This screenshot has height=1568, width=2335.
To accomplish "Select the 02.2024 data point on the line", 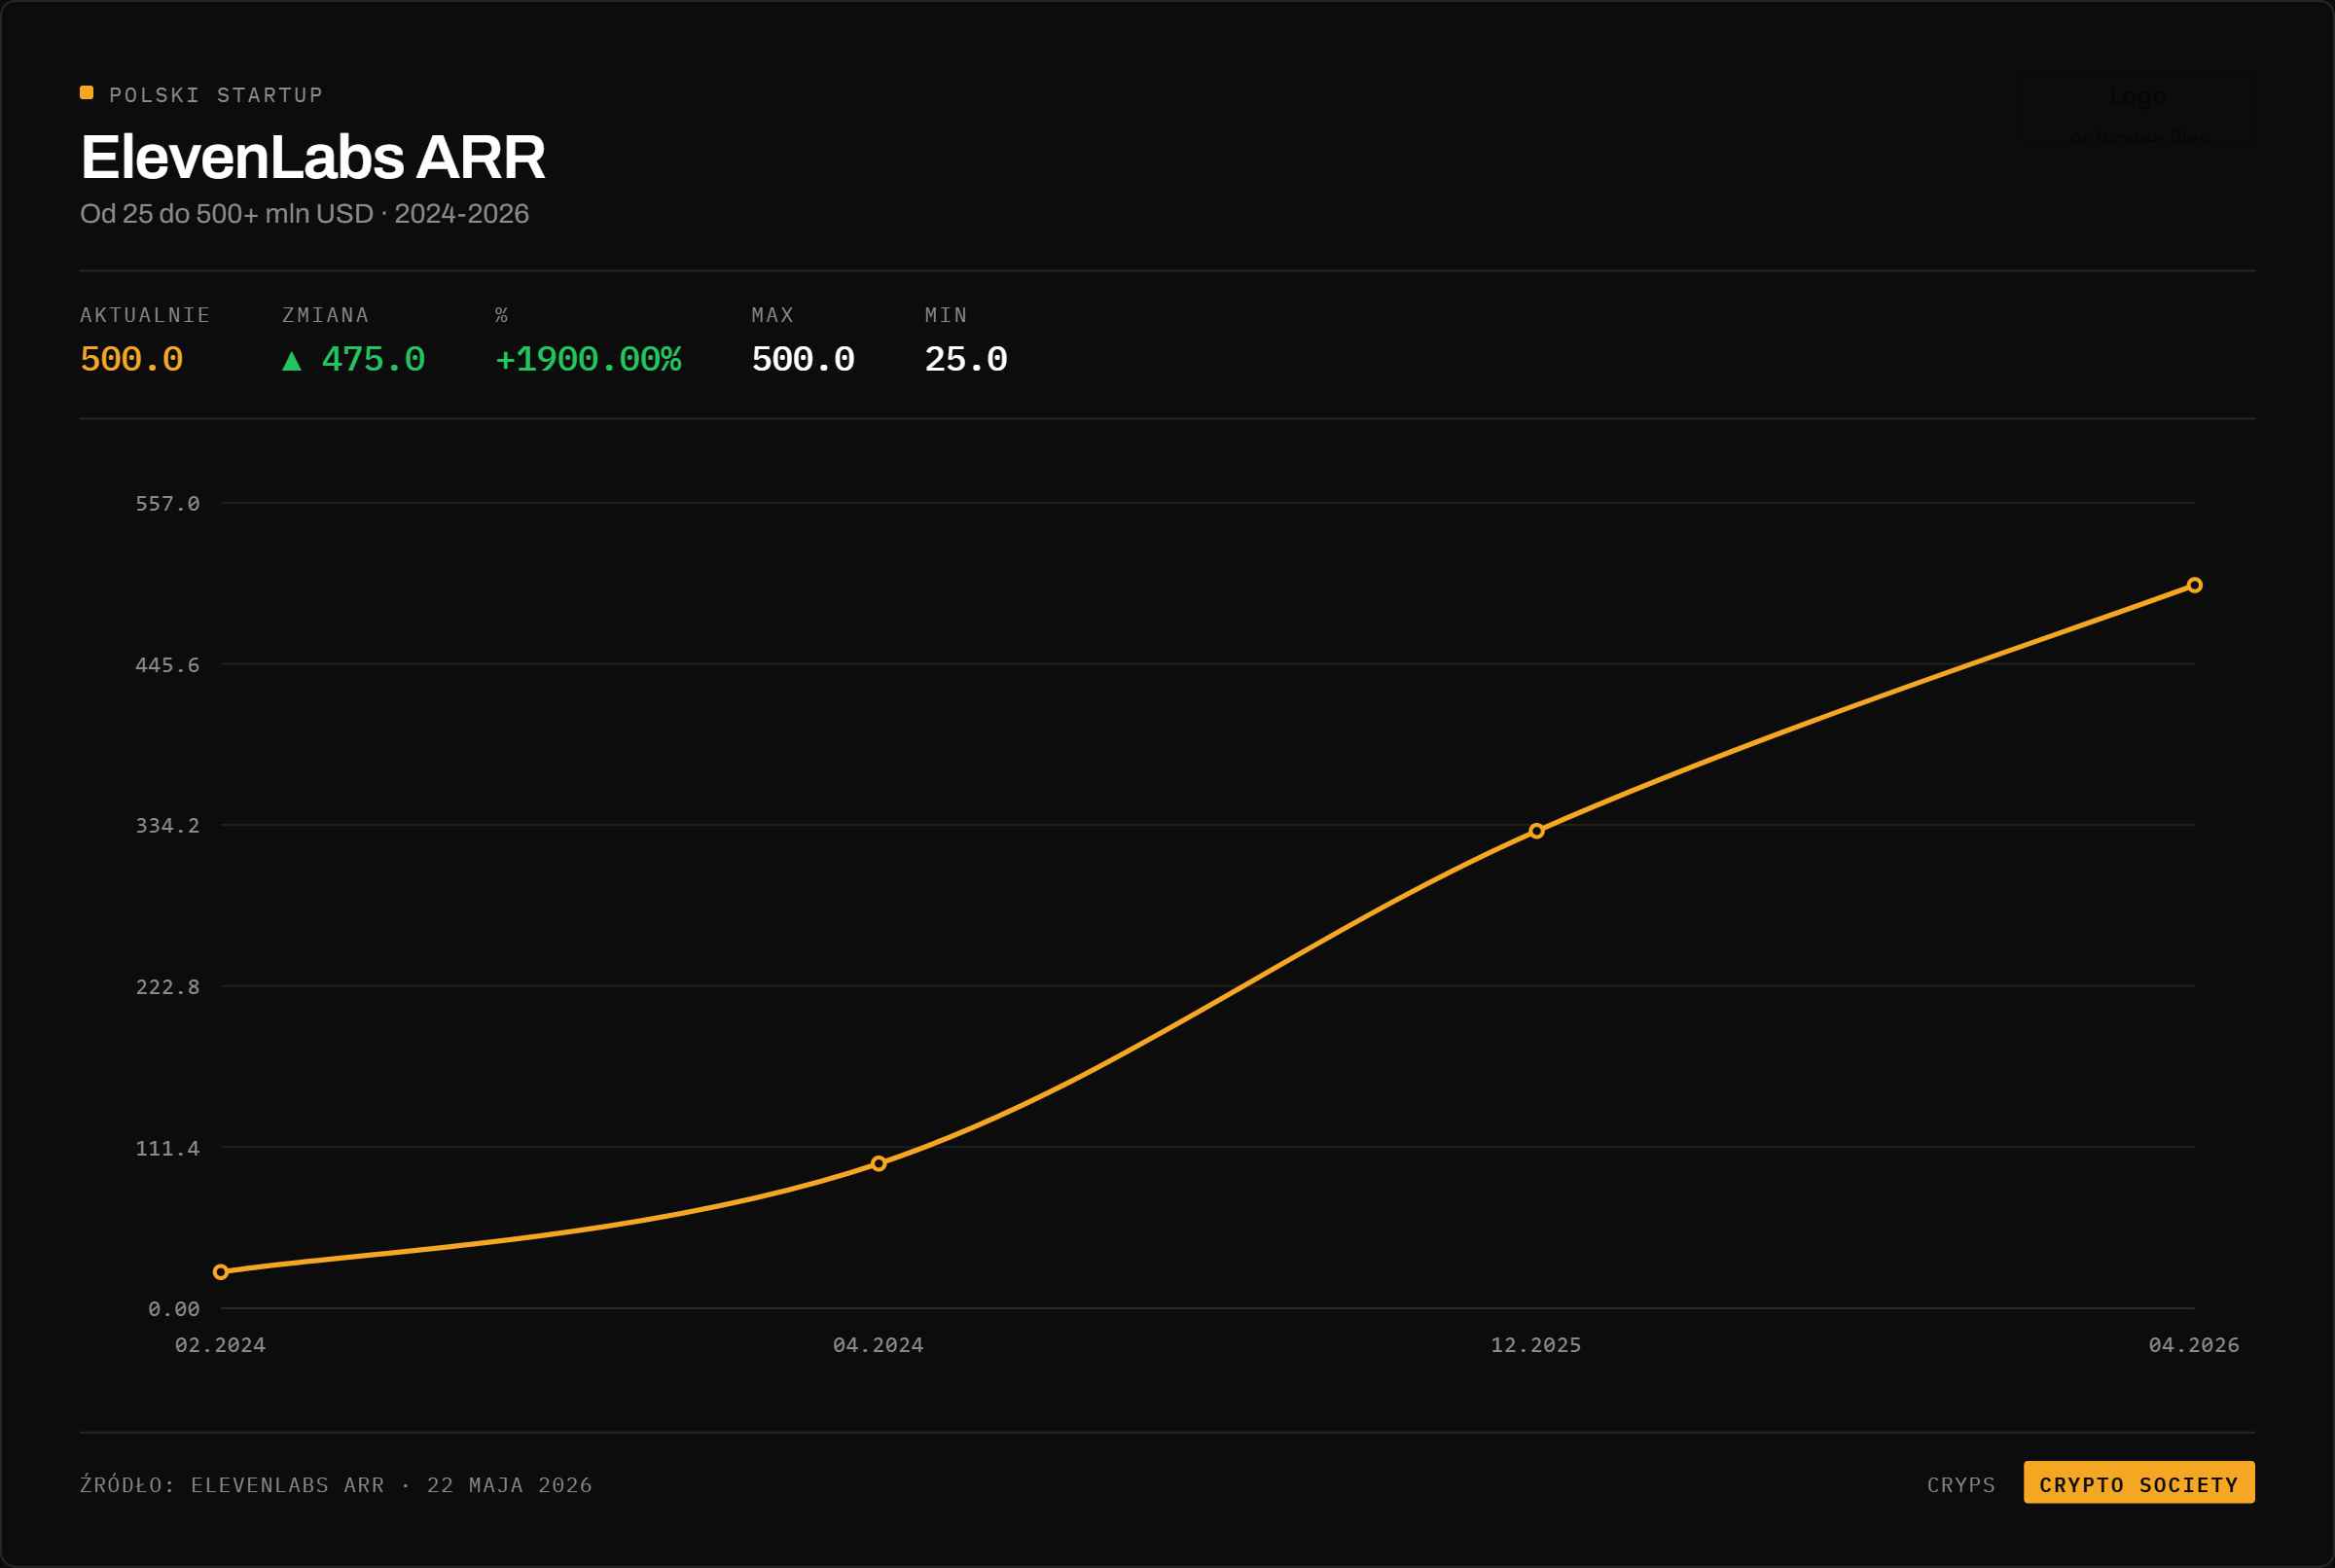I will tap(221, 1272).
